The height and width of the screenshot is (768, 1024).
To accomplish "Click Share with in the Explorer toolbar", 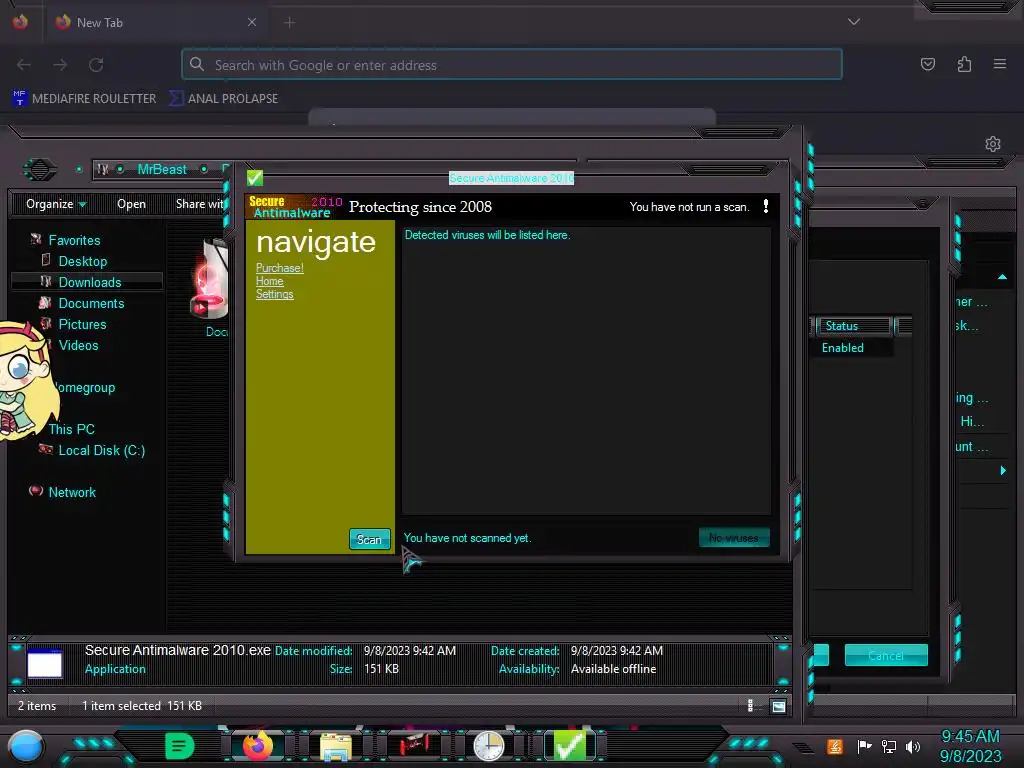I will [199, 204].
